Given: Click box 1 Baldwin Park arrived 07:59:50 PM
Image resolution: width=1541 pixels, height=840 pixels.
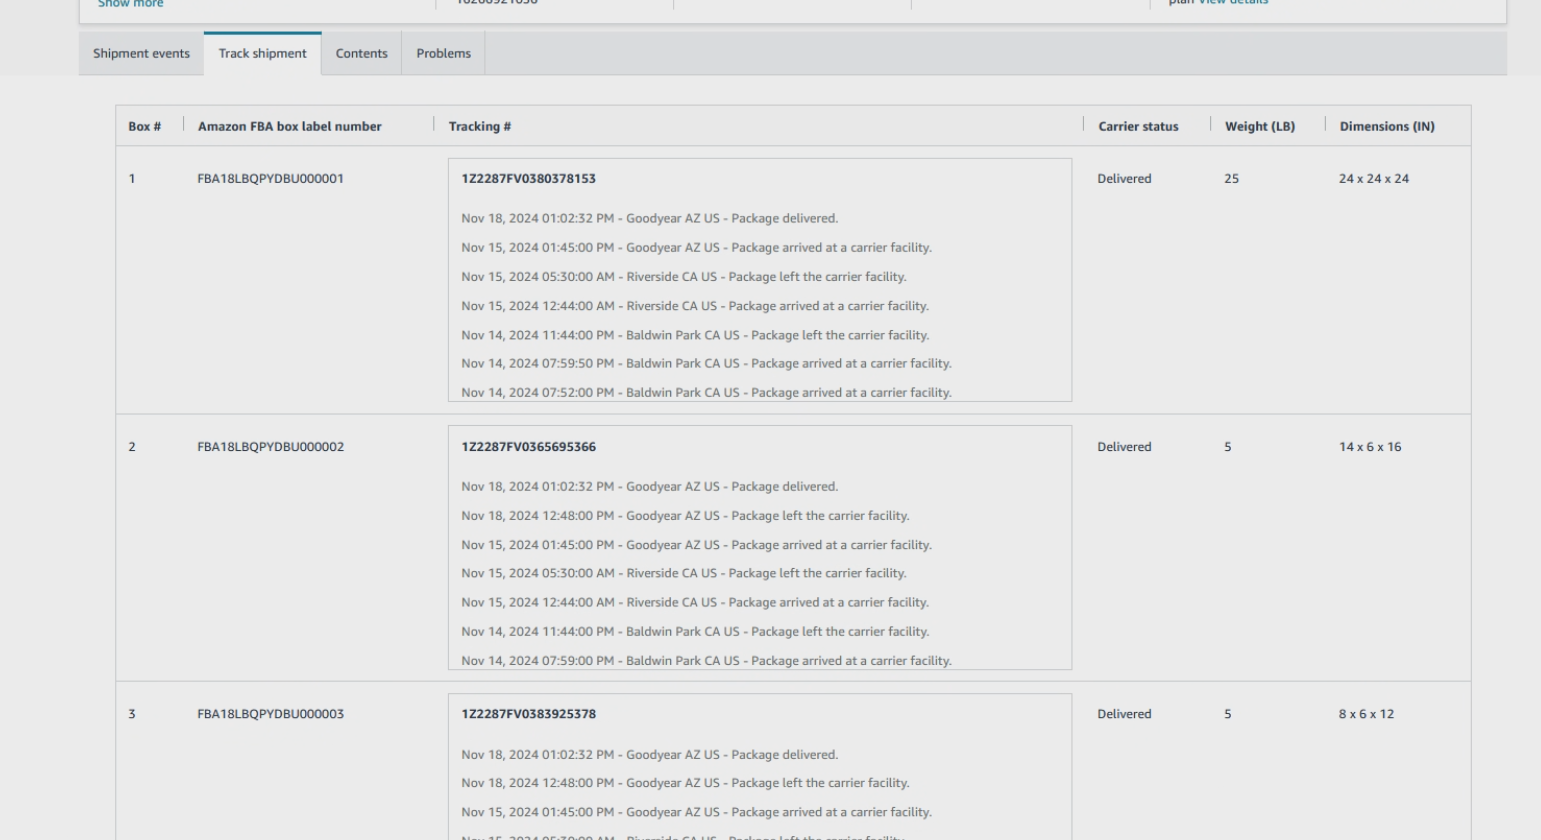Looking at the screenshot, I should 706,363.
